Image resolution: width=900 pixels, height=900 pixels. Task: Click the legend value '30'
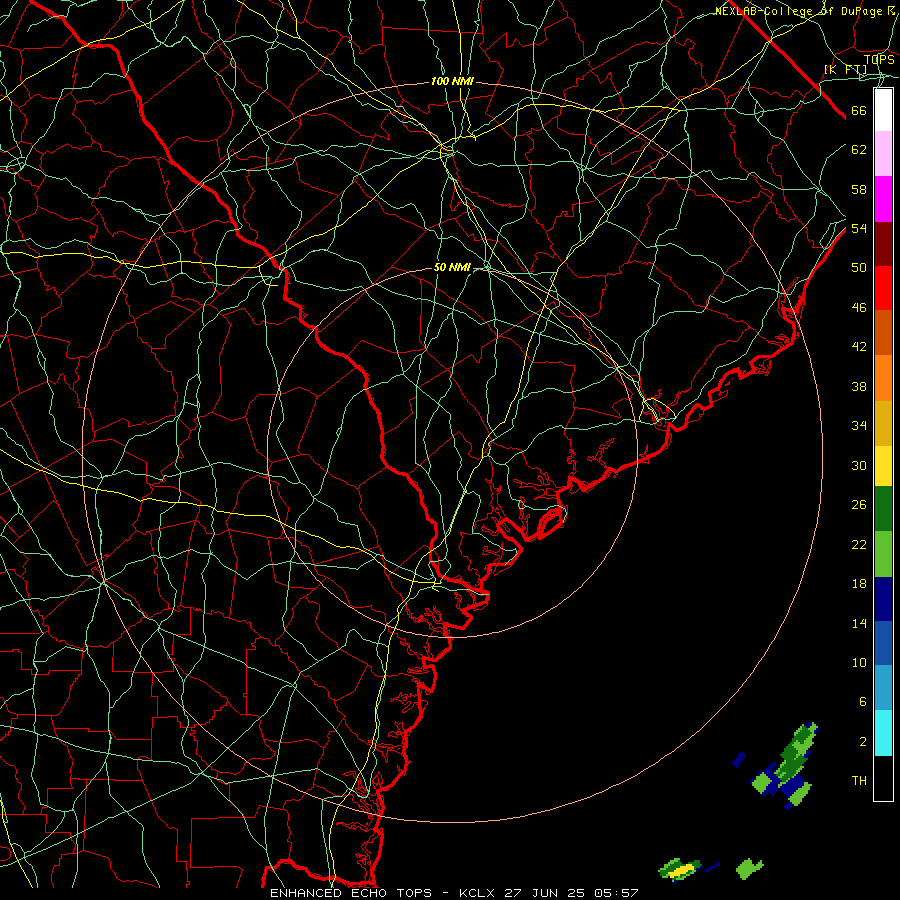[x=859, y=465]
